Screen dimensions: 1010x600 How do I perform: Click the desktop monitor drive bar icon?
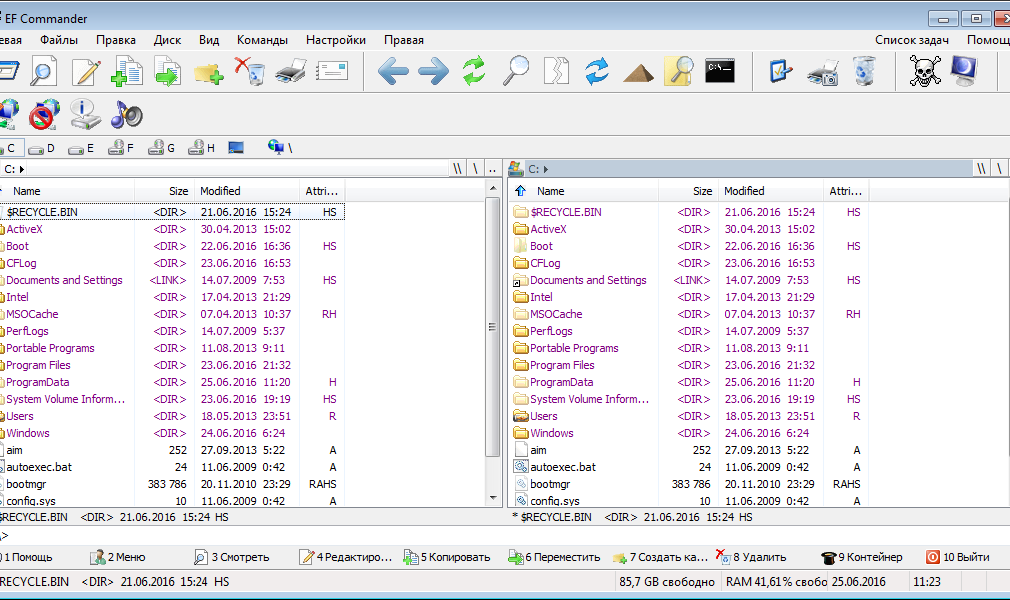tap(236, 148)
